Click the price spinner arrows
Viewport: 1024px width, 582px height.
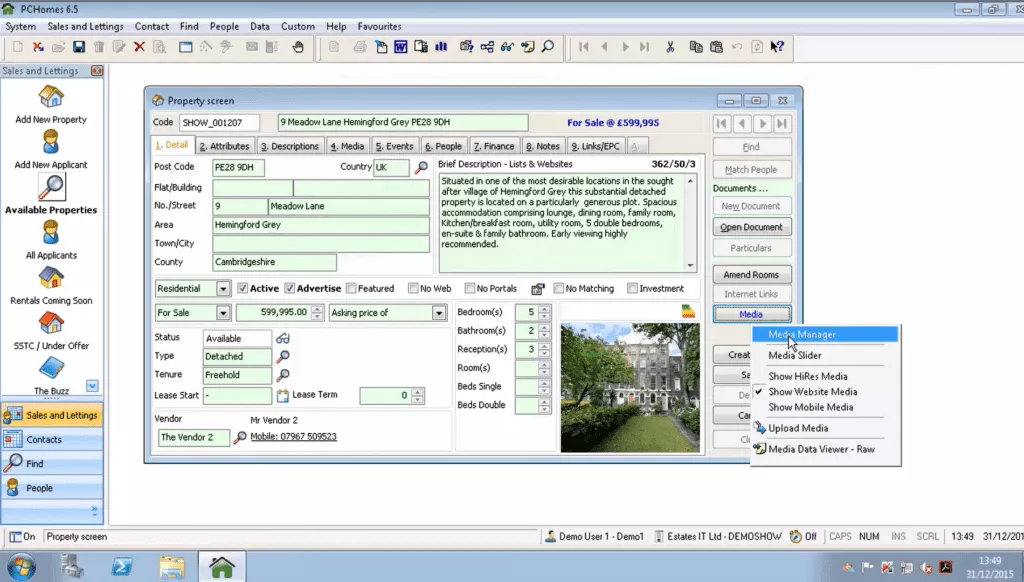[x=317, y=313]
